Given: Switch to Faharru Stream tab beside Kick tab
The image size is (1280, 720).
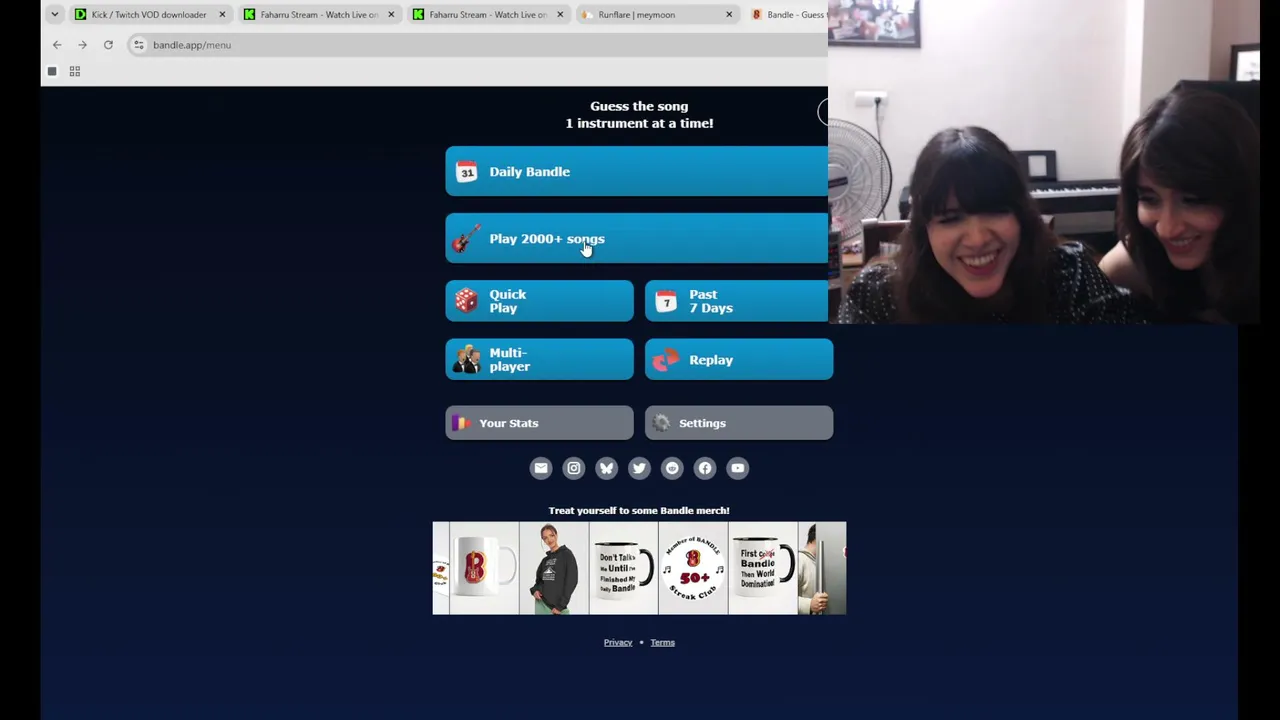Looking at the screenshot, I should point(320,15).
